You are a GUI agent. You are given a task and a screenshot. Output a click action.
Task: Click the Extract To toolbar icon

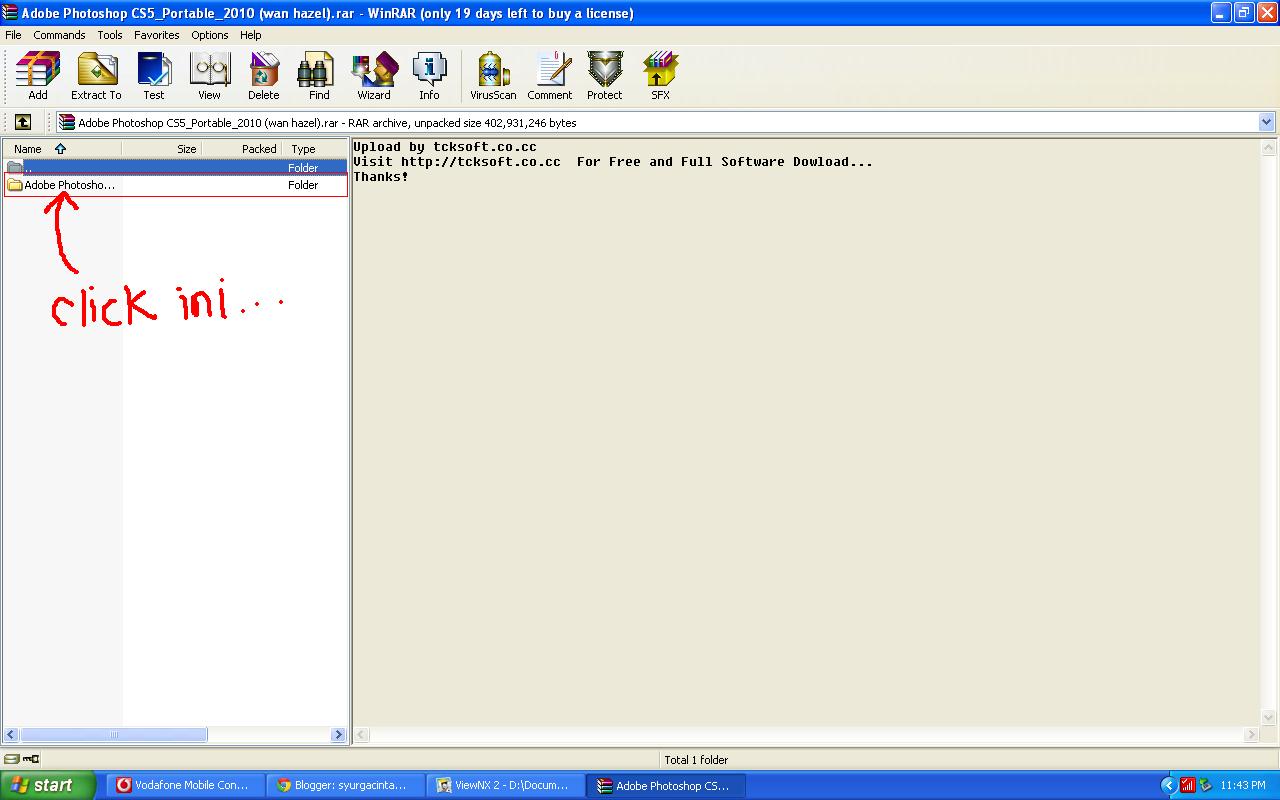(96, 76)
